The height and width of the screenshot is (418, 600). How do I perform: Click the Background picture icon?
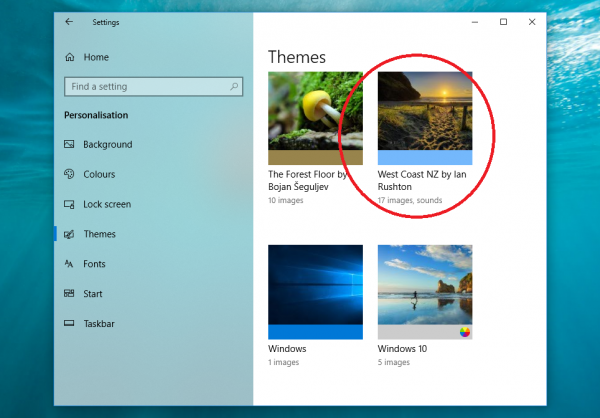[69, 144]
